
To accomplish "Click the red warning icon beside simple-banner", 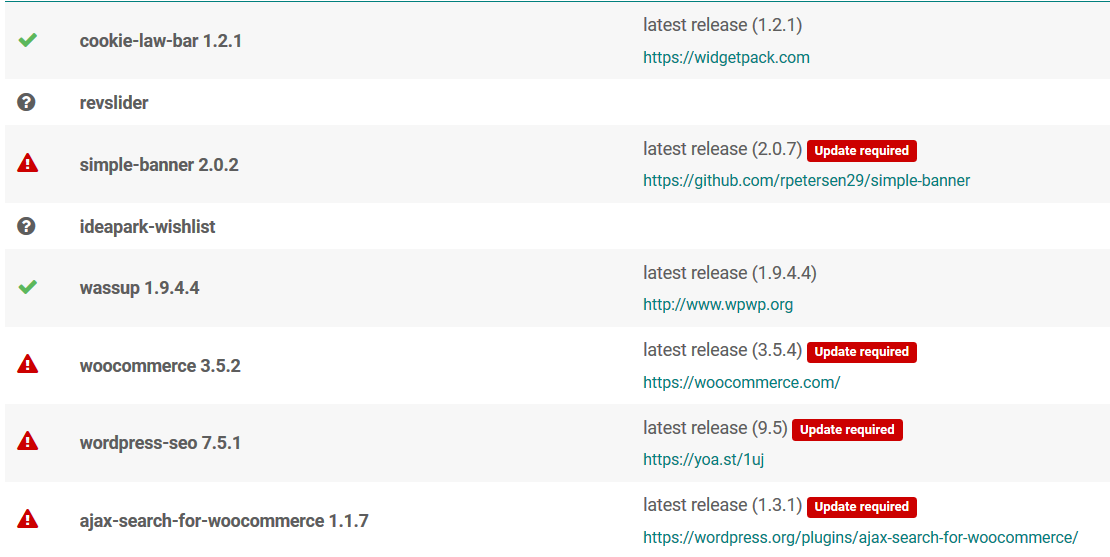I will point(28,163).
